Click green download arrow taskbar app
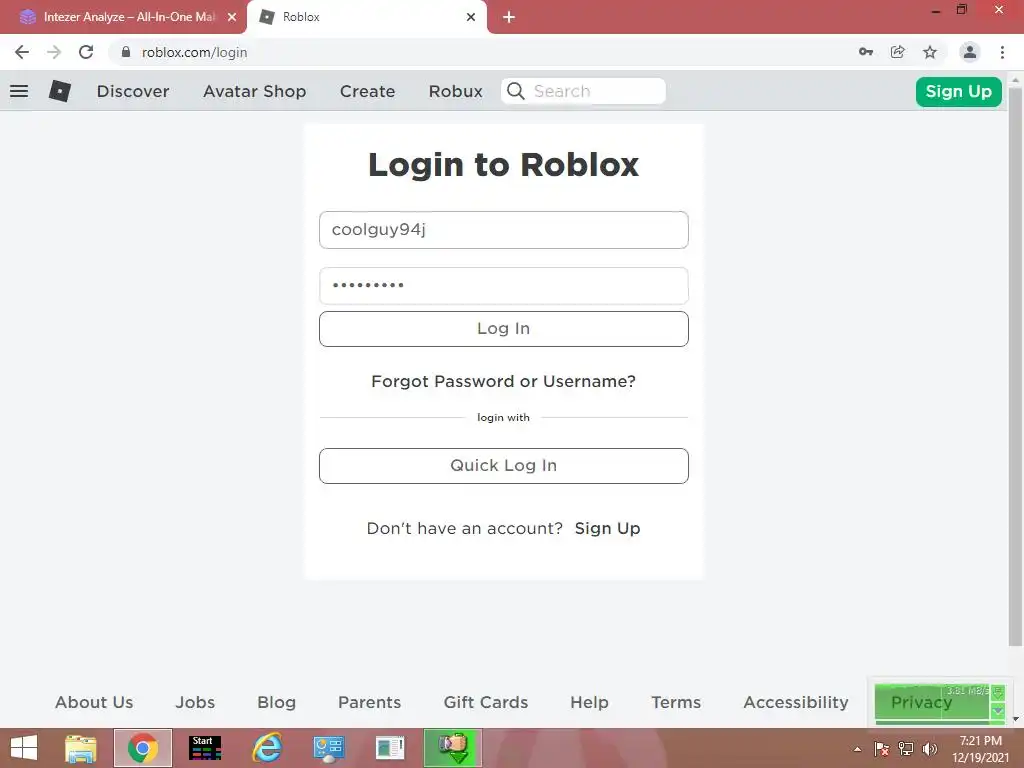This screenshot has height=768, width=1024. pos(453,748)
